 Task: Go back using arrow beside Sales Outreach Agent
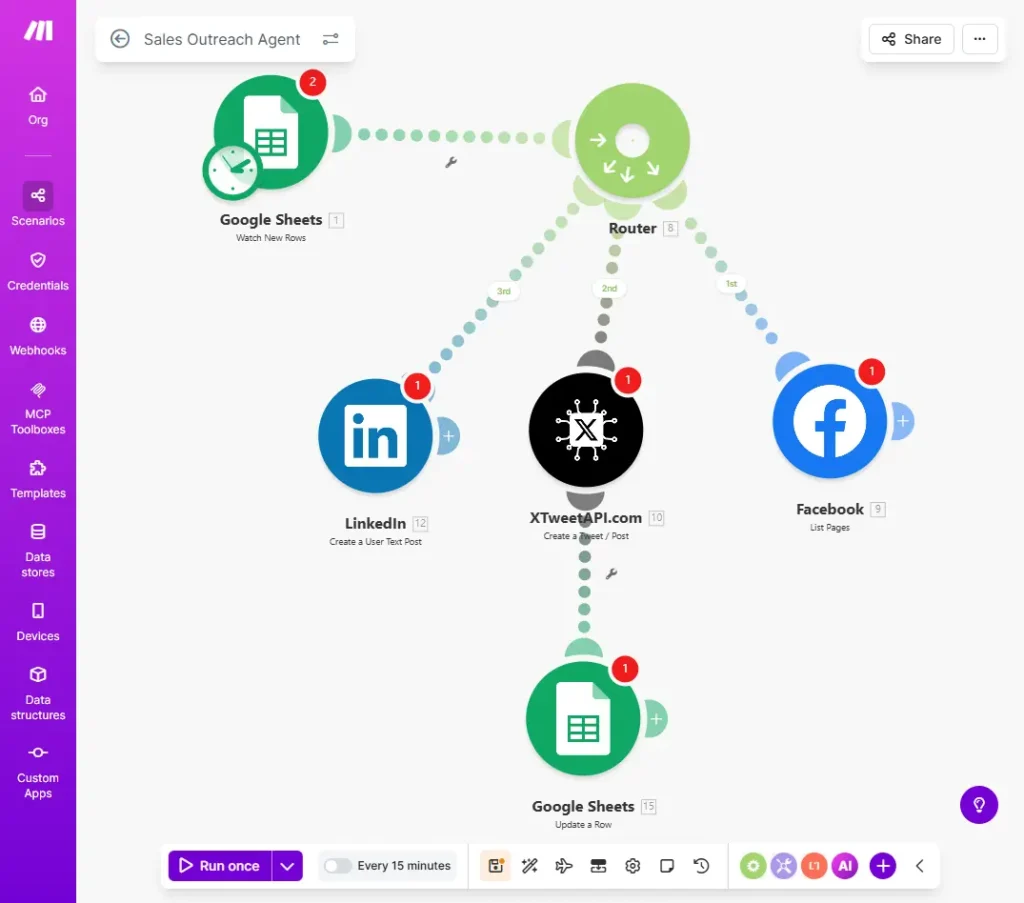120,39
